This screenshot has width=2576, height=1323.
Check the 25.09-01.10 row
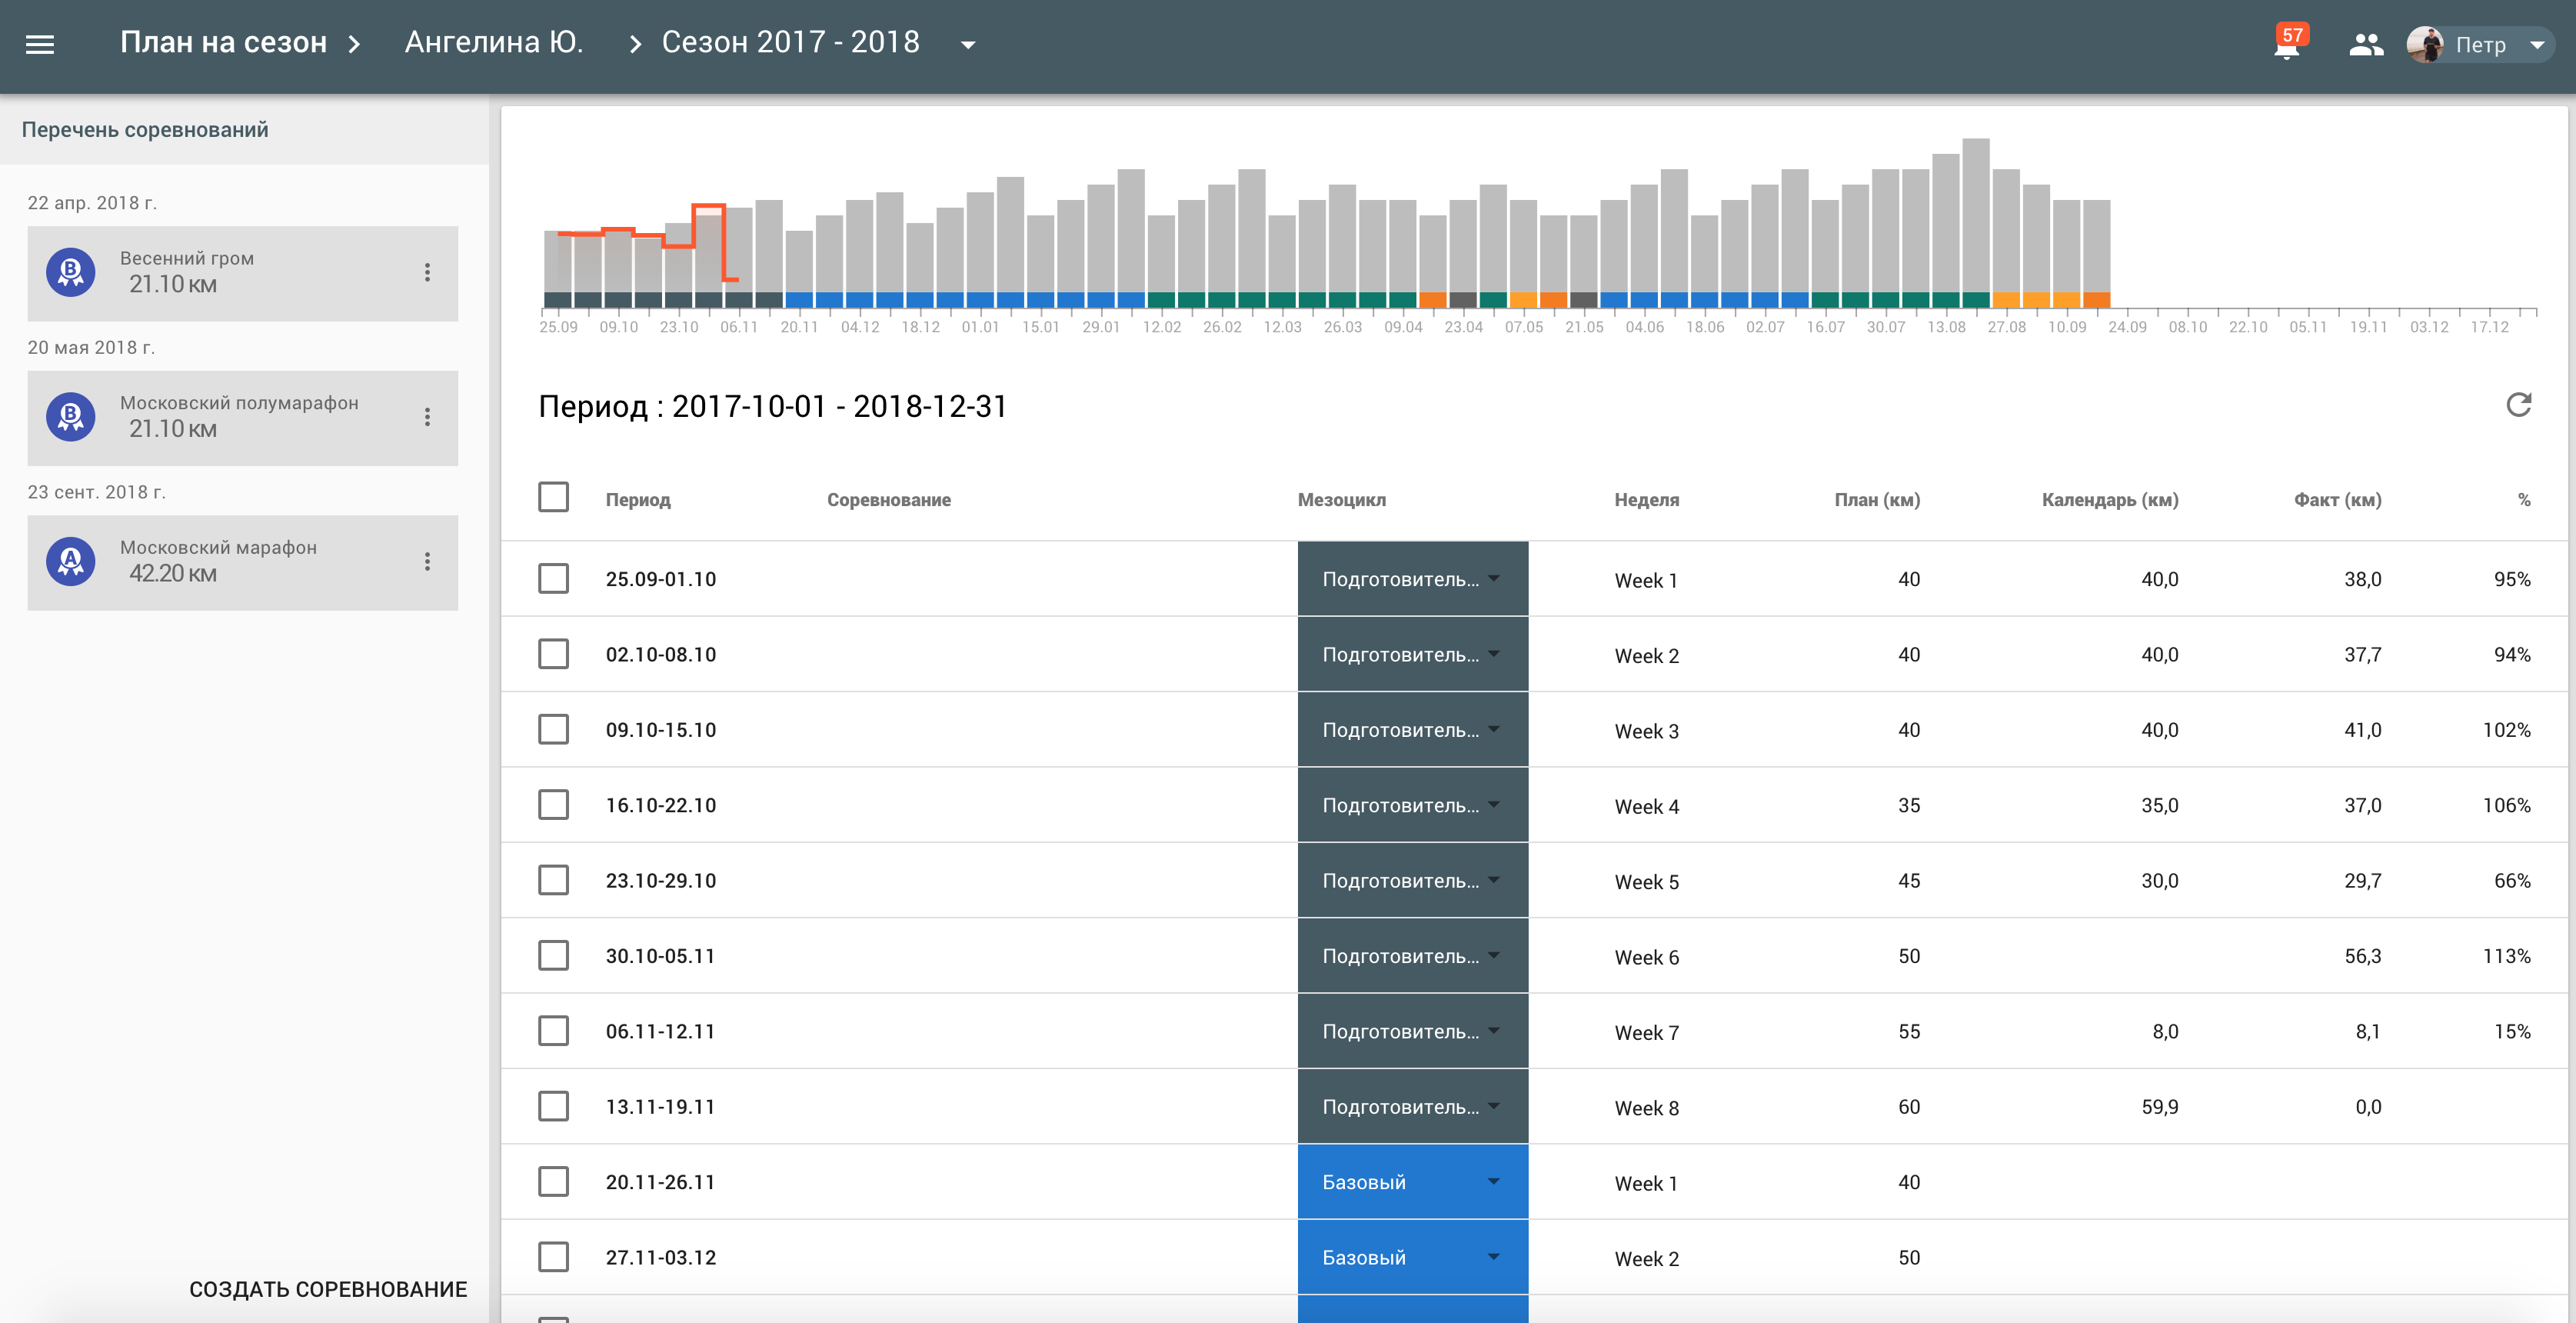[x=553, y=578]
